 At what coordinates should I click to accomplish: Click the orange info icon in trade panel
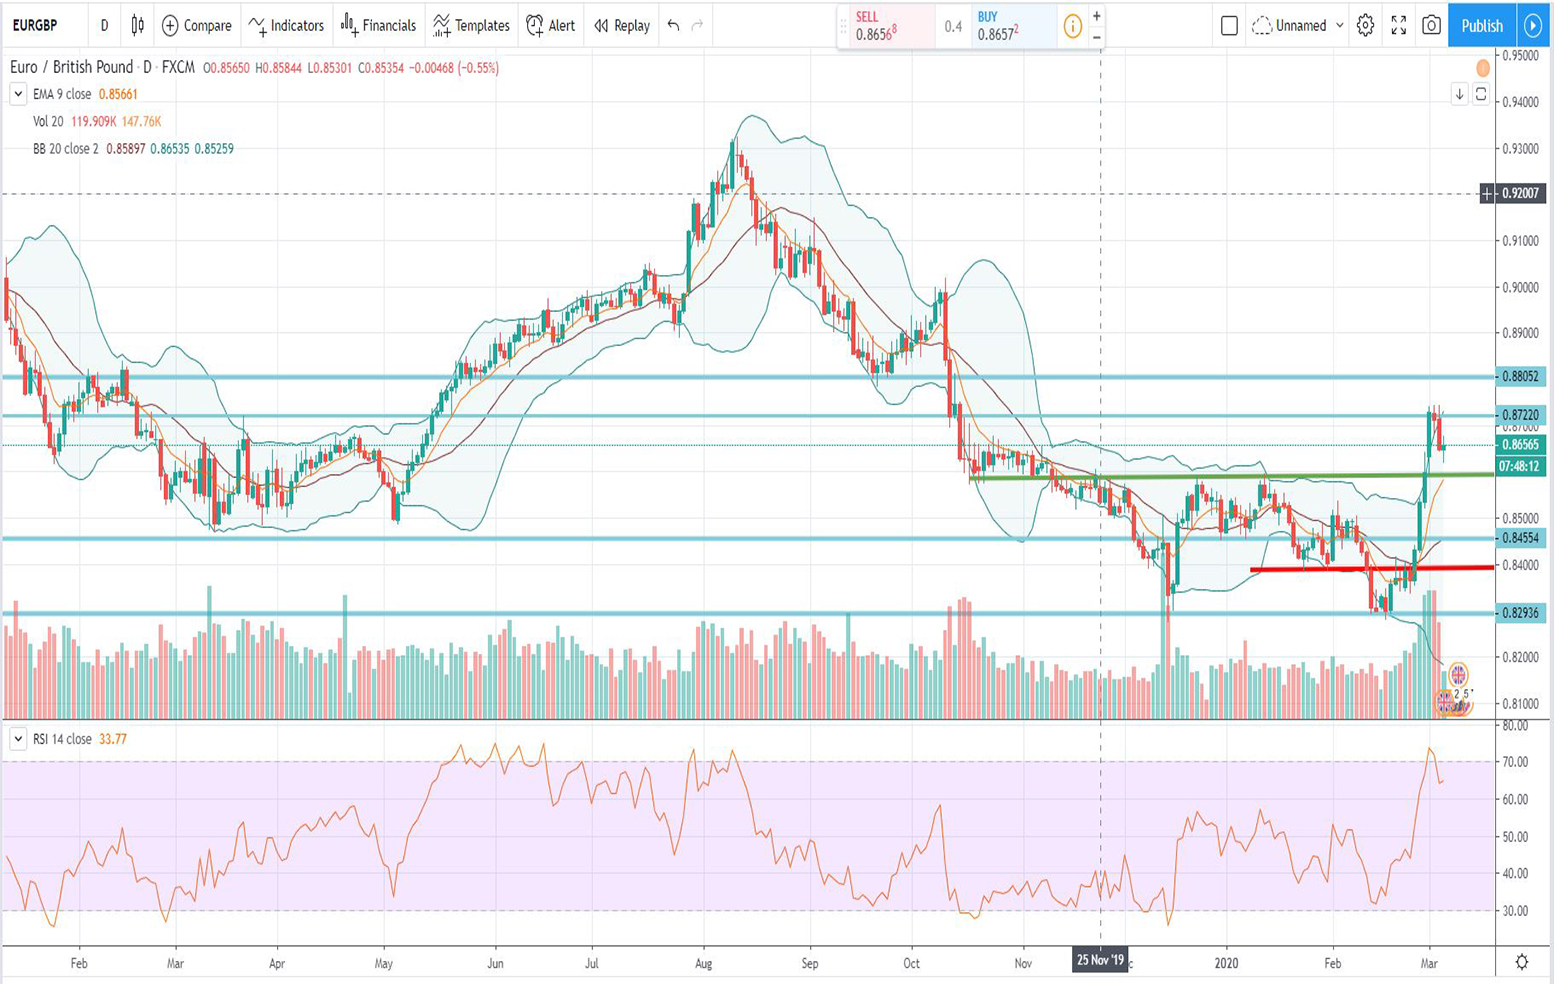click(1072, 27)
